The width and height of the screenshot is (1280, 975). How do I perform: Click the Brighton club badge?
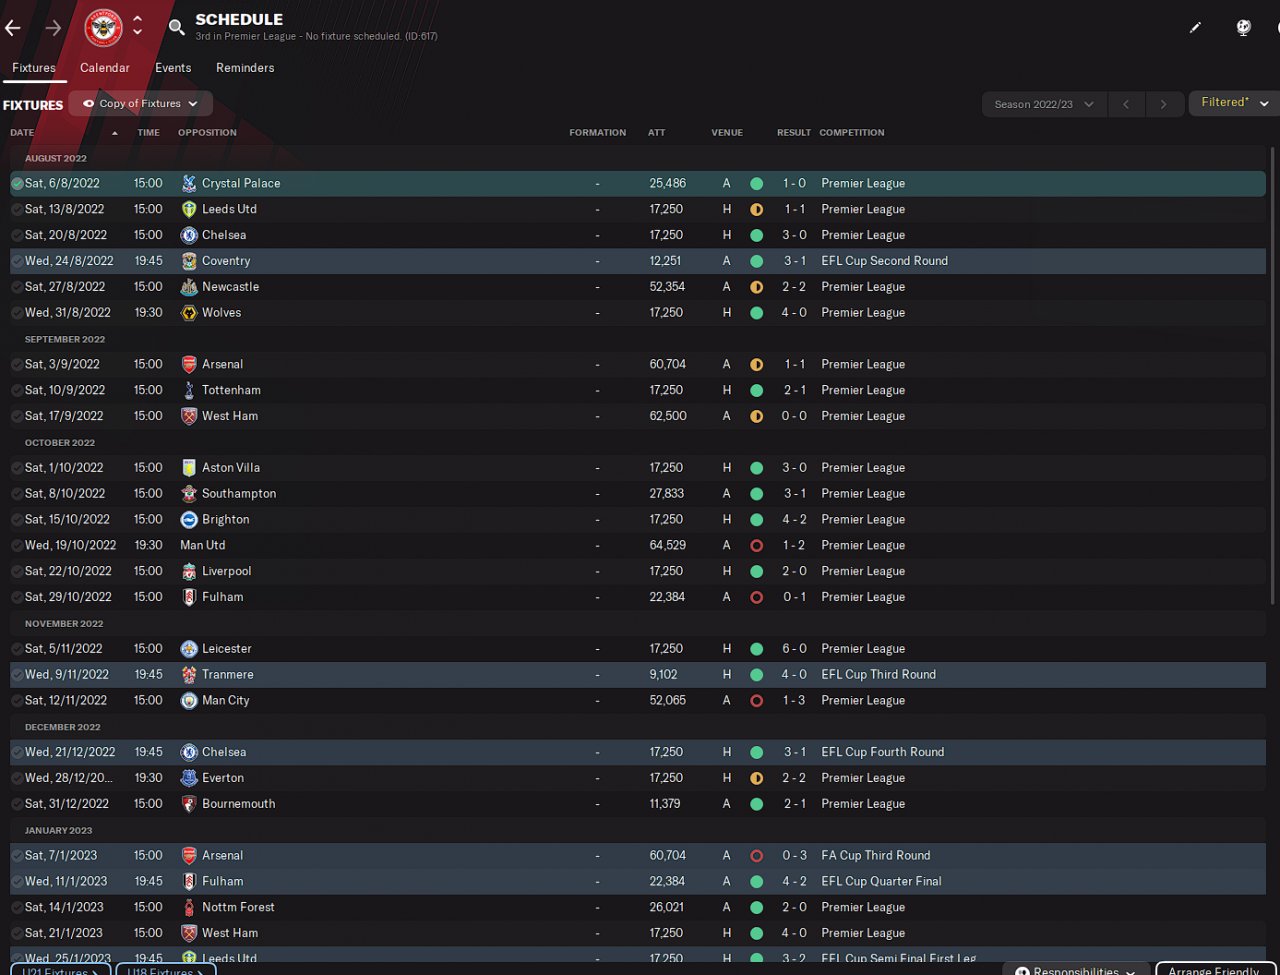pyautogui.click(x=189, y=520)
